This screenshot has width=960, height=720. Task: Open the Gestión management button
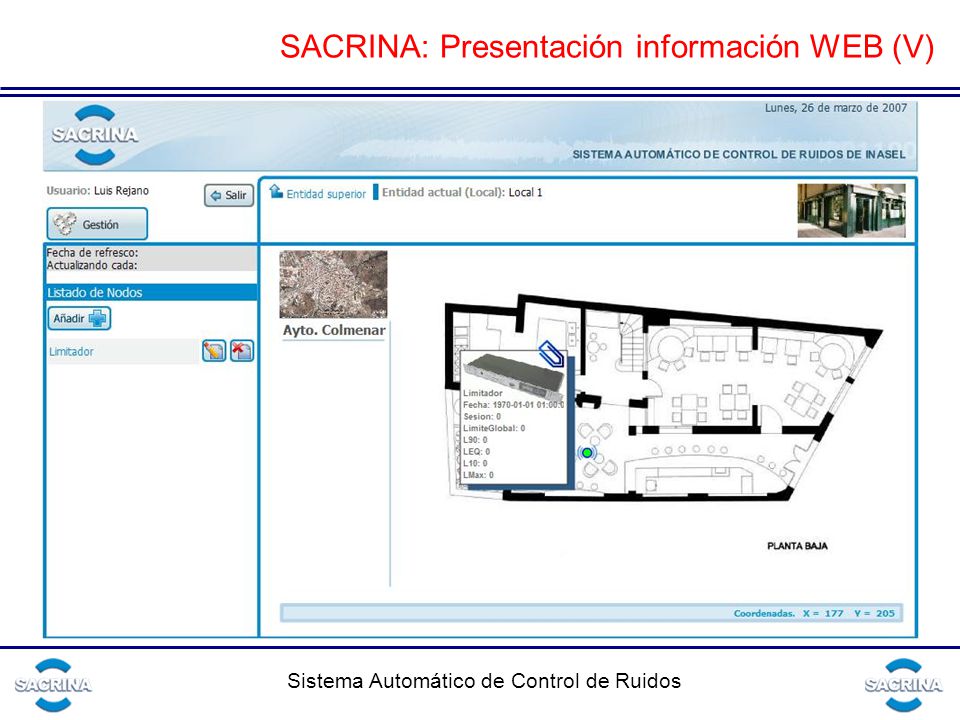coord(97,224)
